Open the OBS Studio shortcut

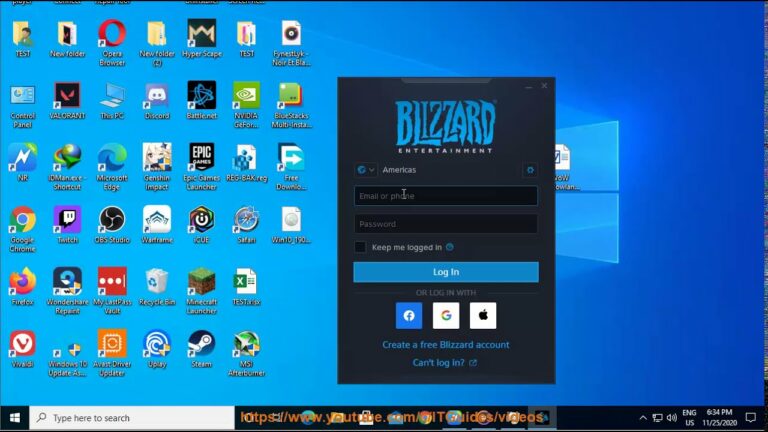pos(112,225)
